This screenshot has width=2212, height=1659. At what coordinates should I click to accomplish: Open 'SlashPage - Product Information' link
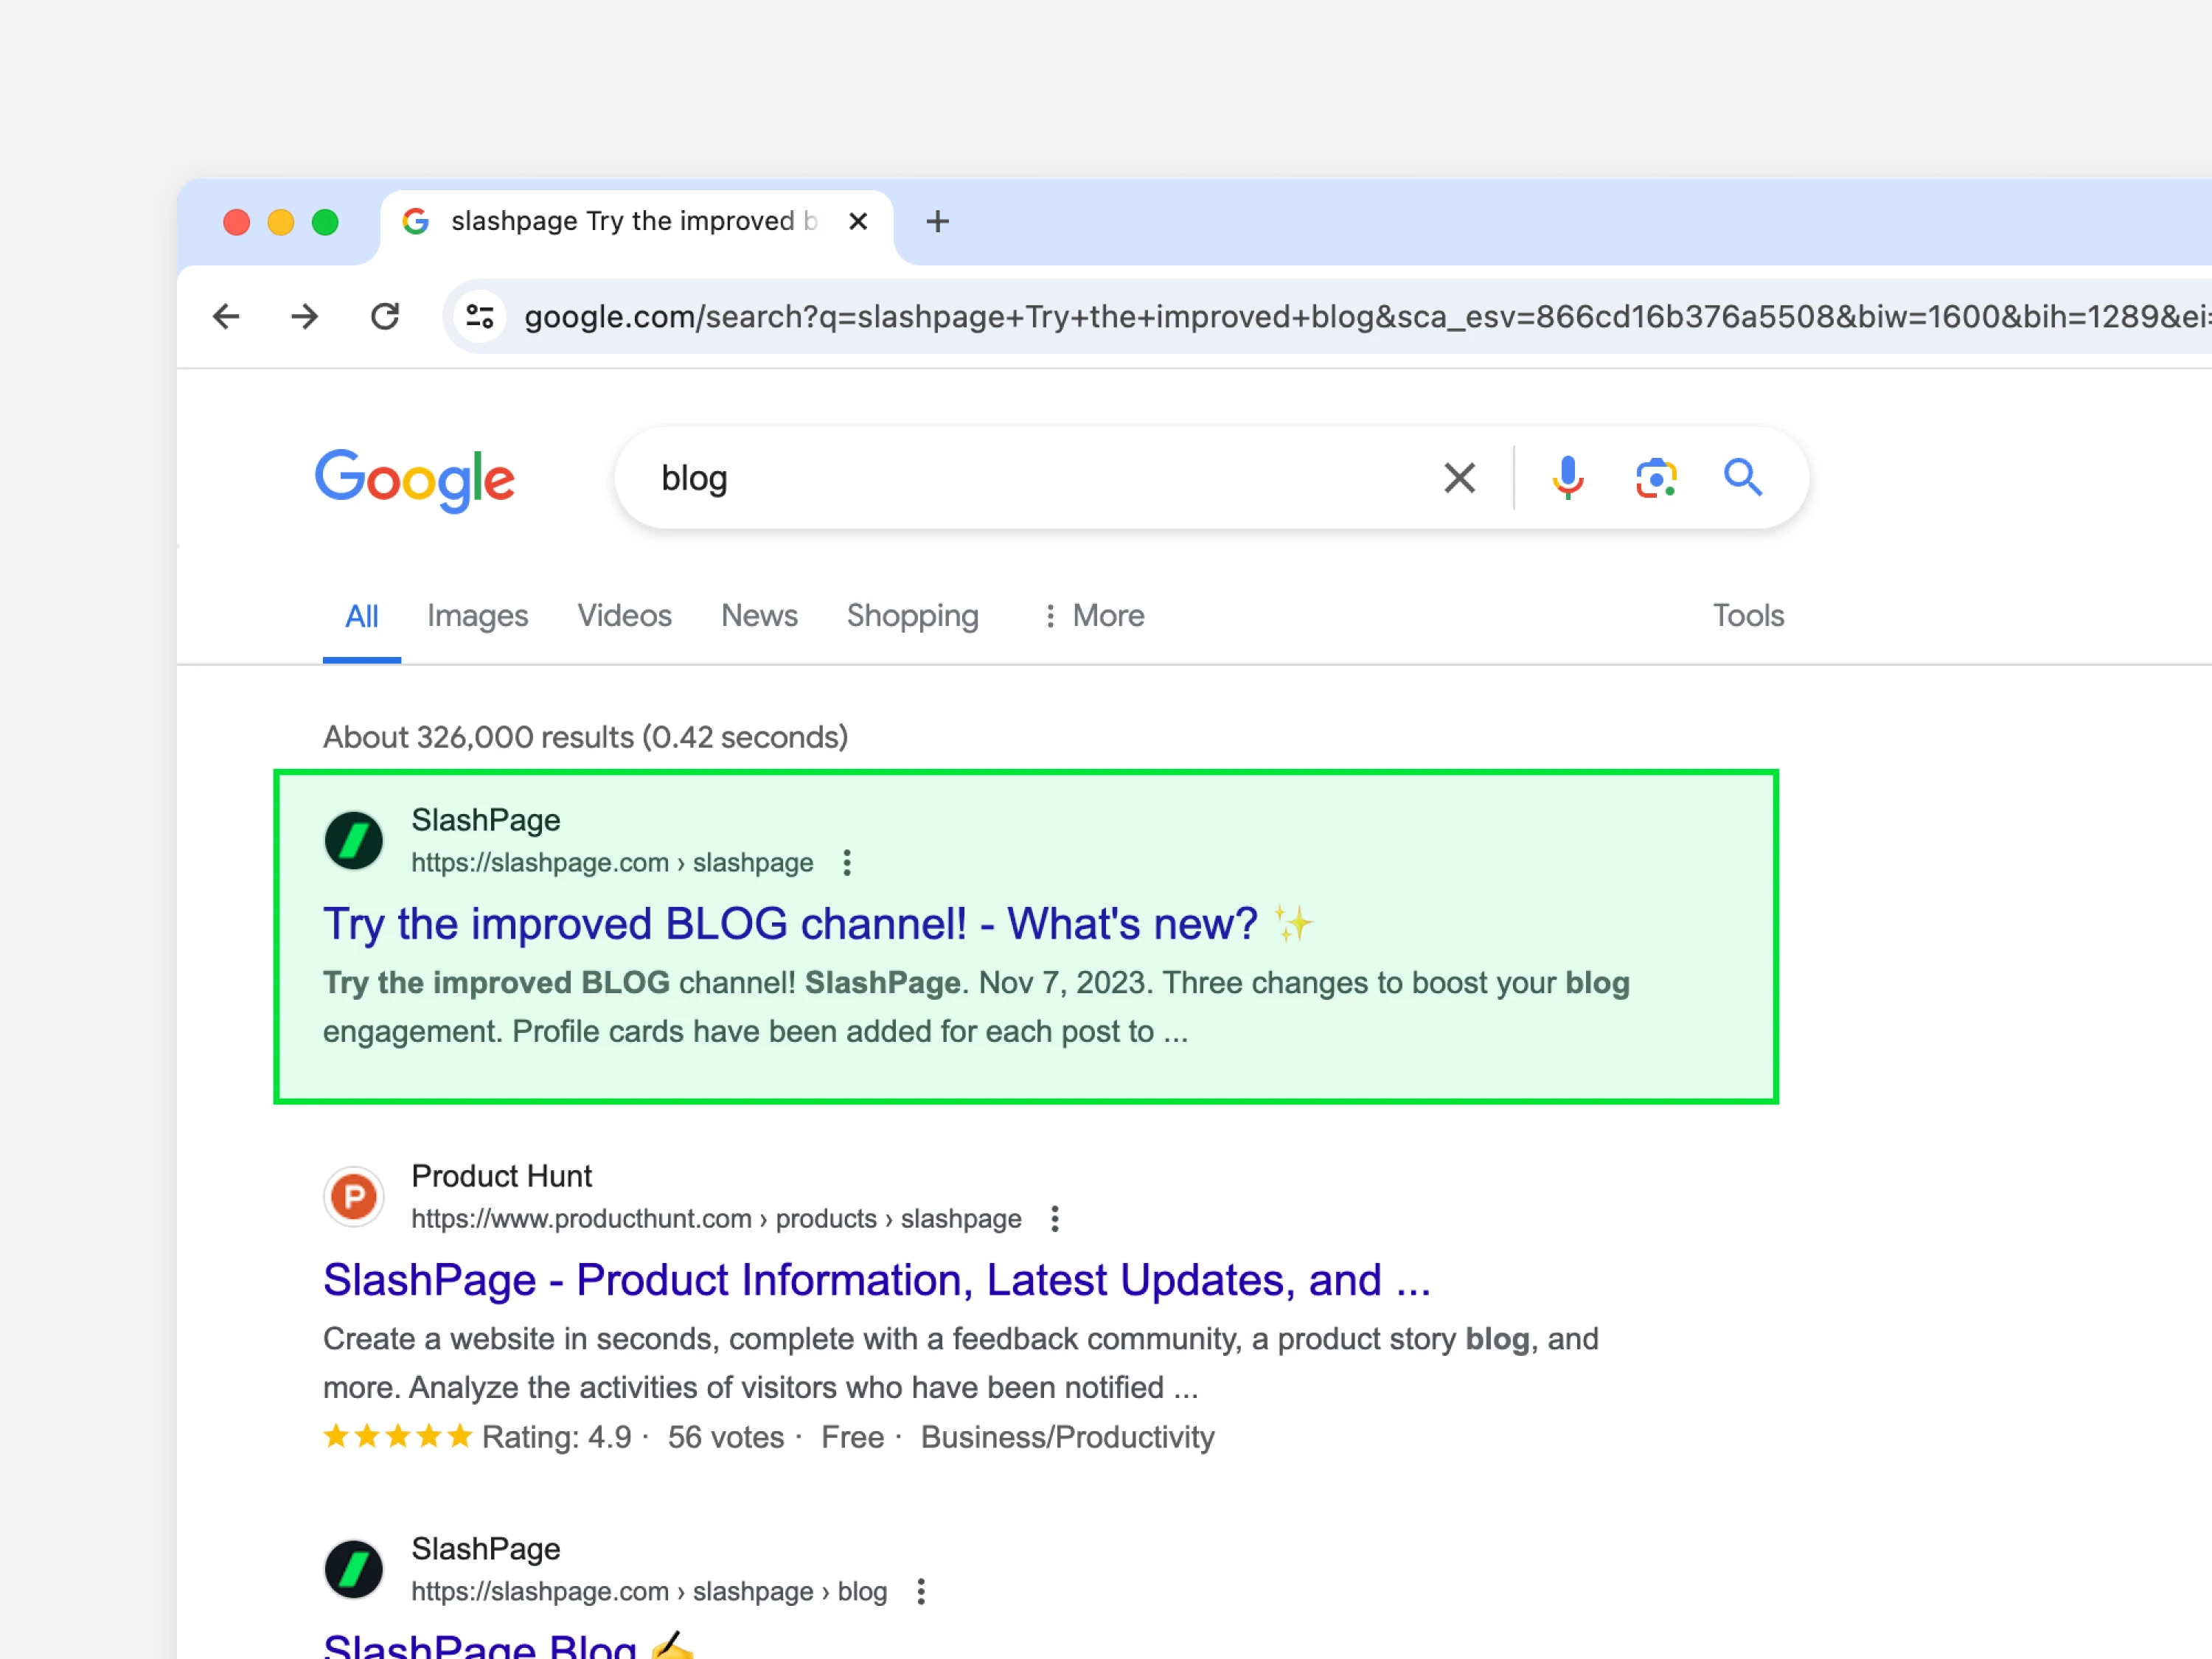click(x=877, y=1280)
